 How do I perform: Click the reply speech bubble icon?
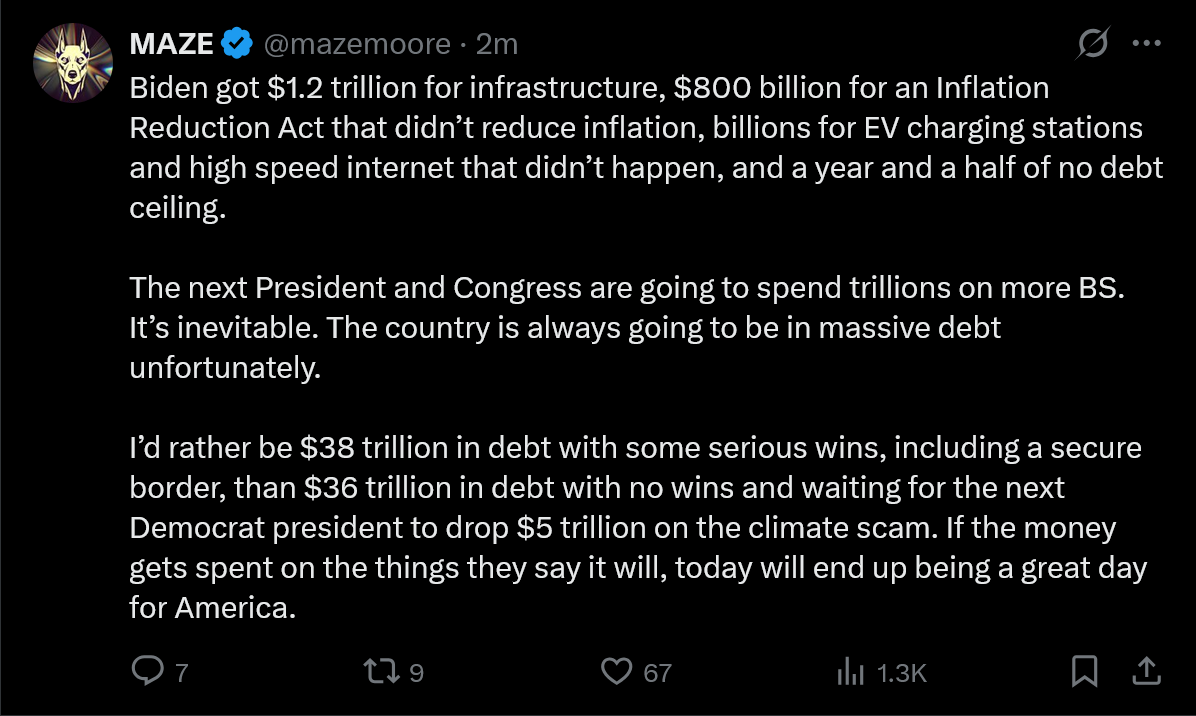147,671
